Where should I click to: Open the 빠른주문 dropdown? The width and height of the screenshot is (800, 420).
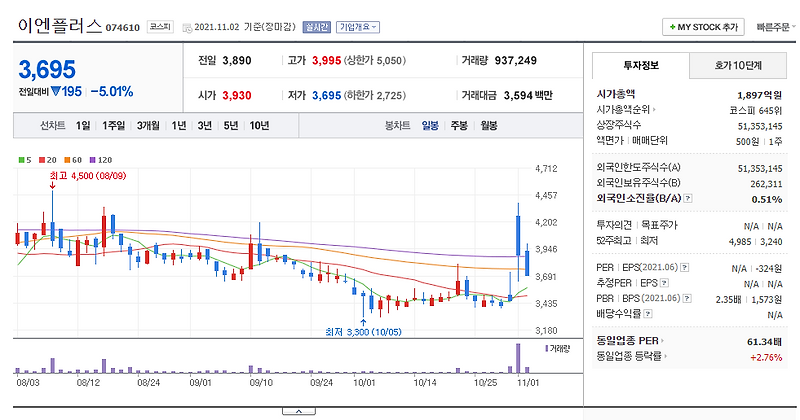776,27
